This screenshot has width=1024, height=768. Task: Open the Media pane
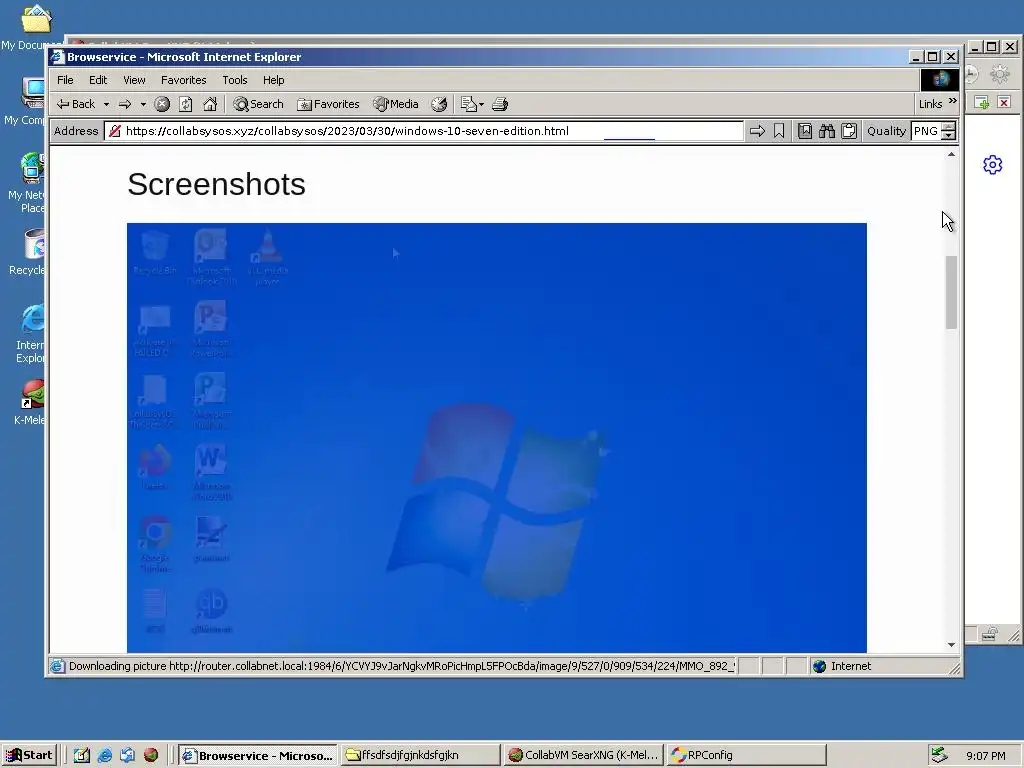[x=395, y=104]
